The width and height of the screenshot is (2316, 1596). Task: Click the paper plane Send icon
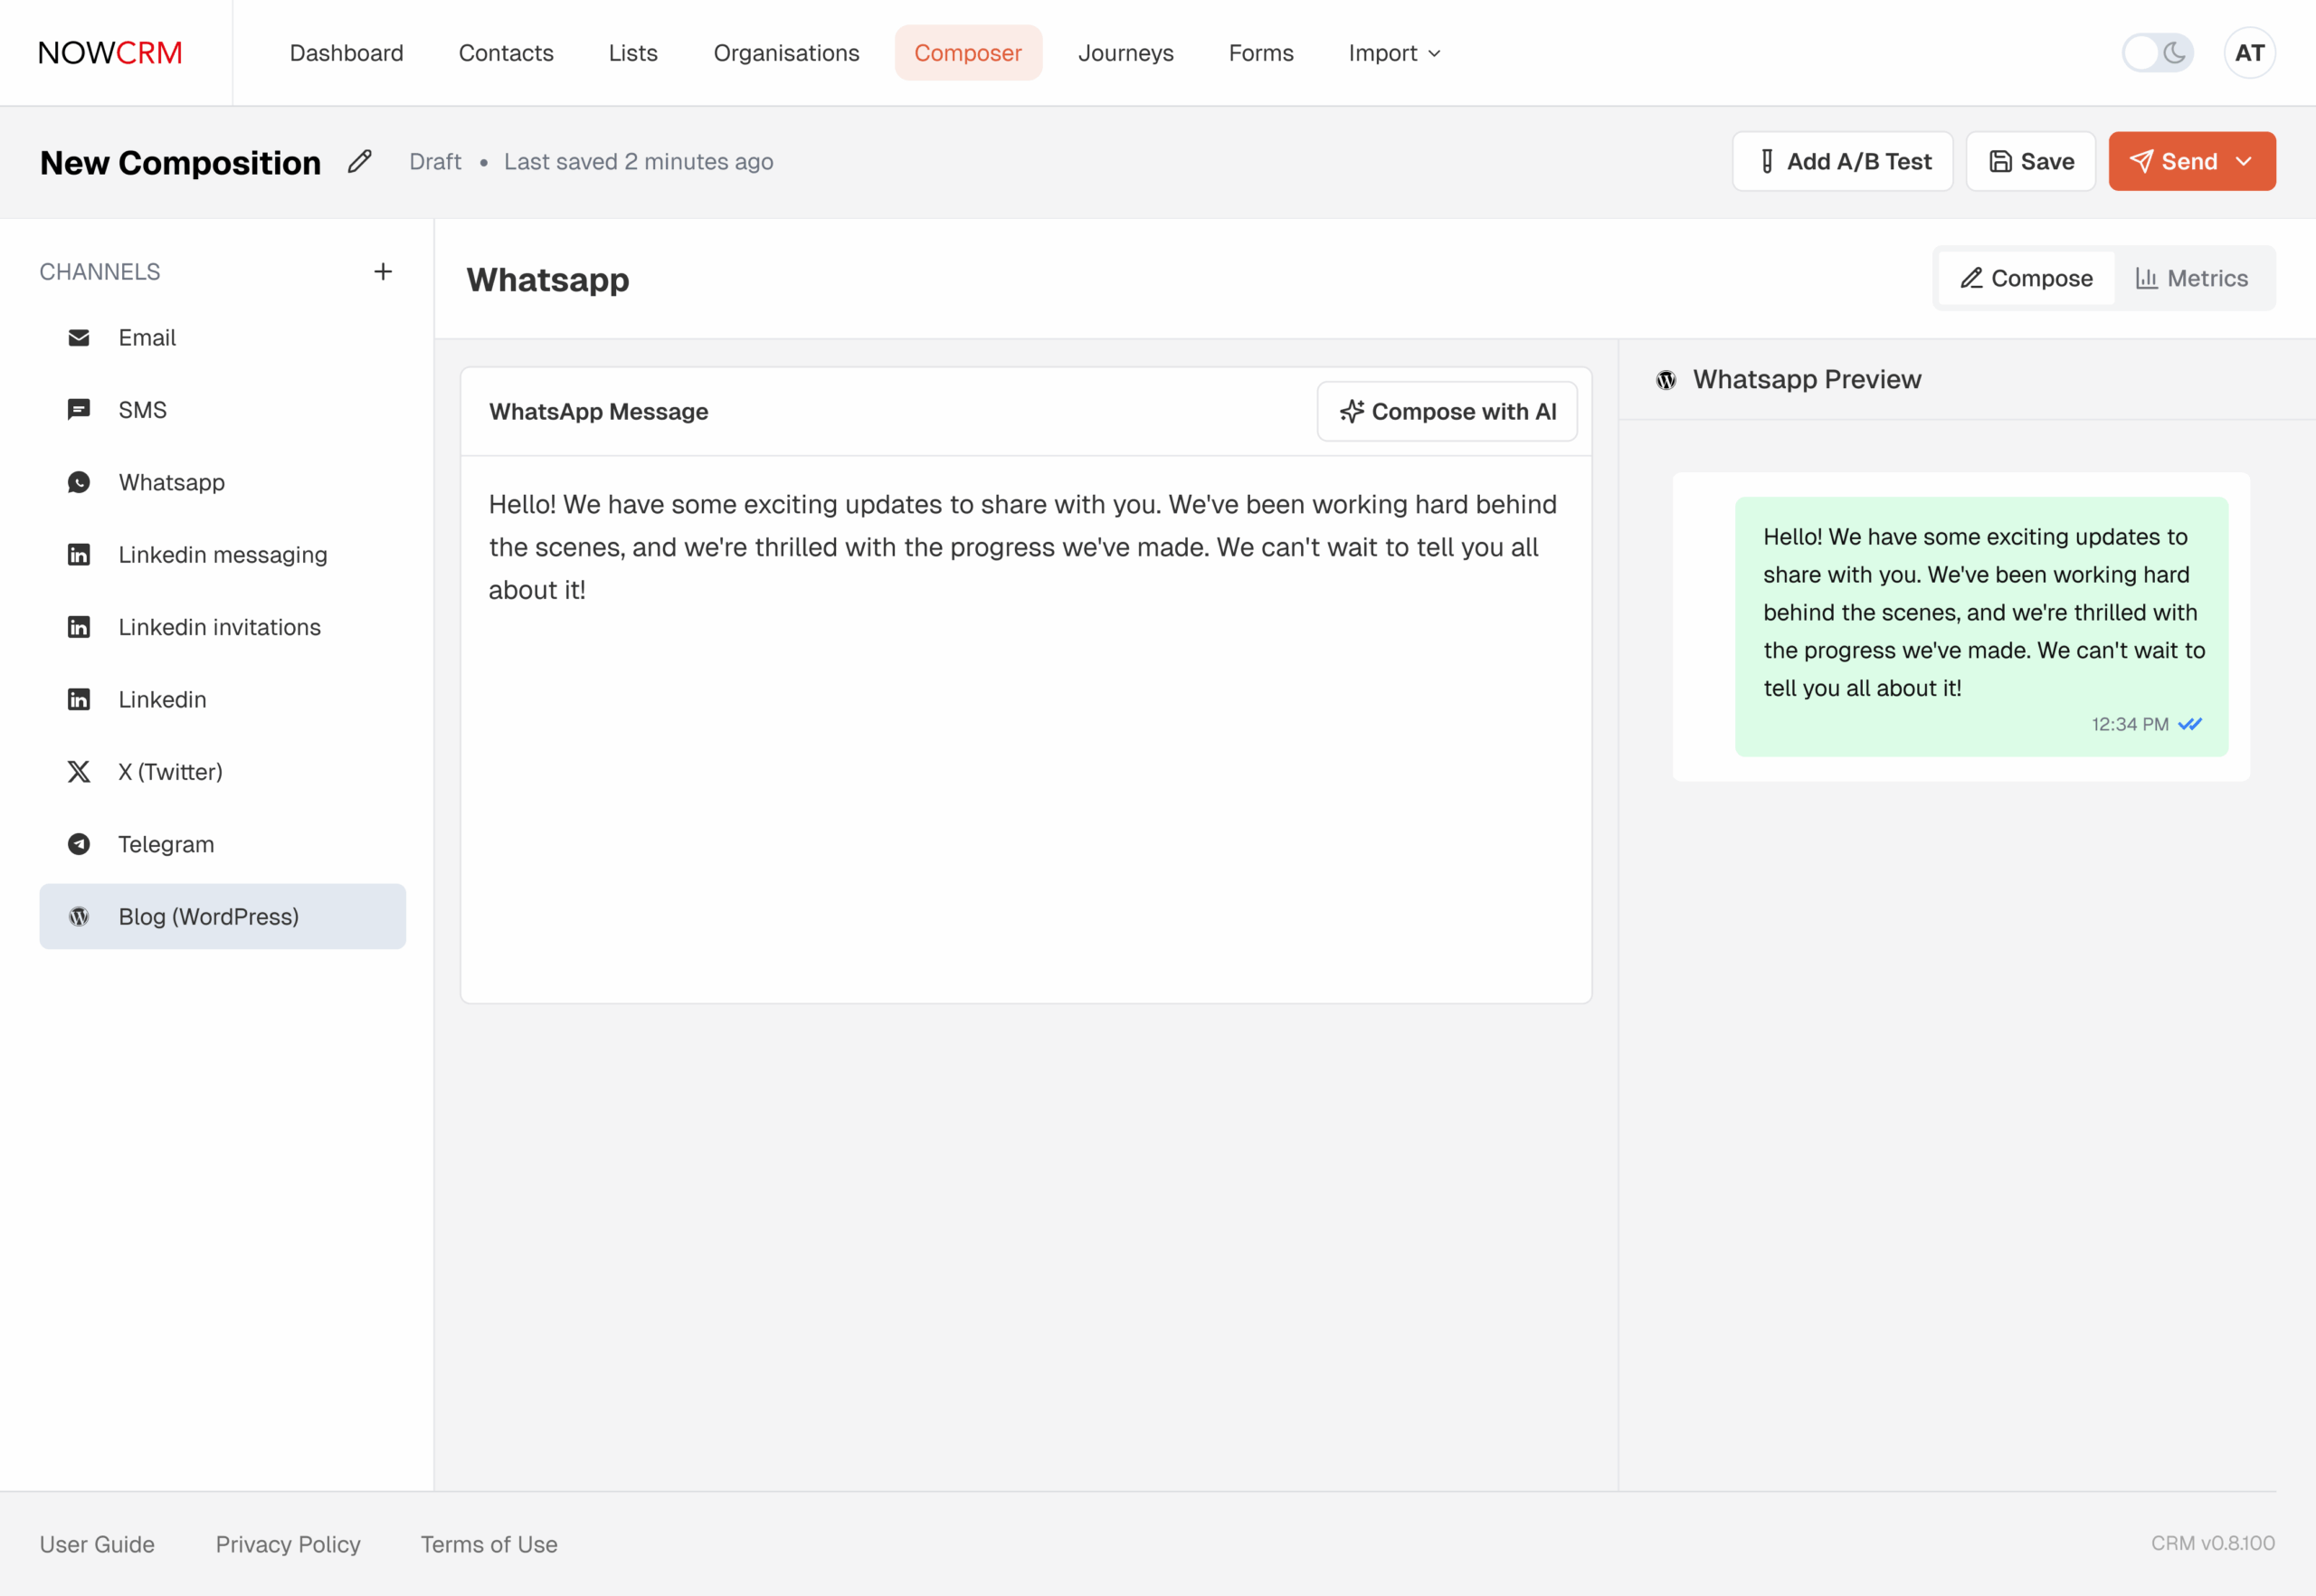(2141, 162)
